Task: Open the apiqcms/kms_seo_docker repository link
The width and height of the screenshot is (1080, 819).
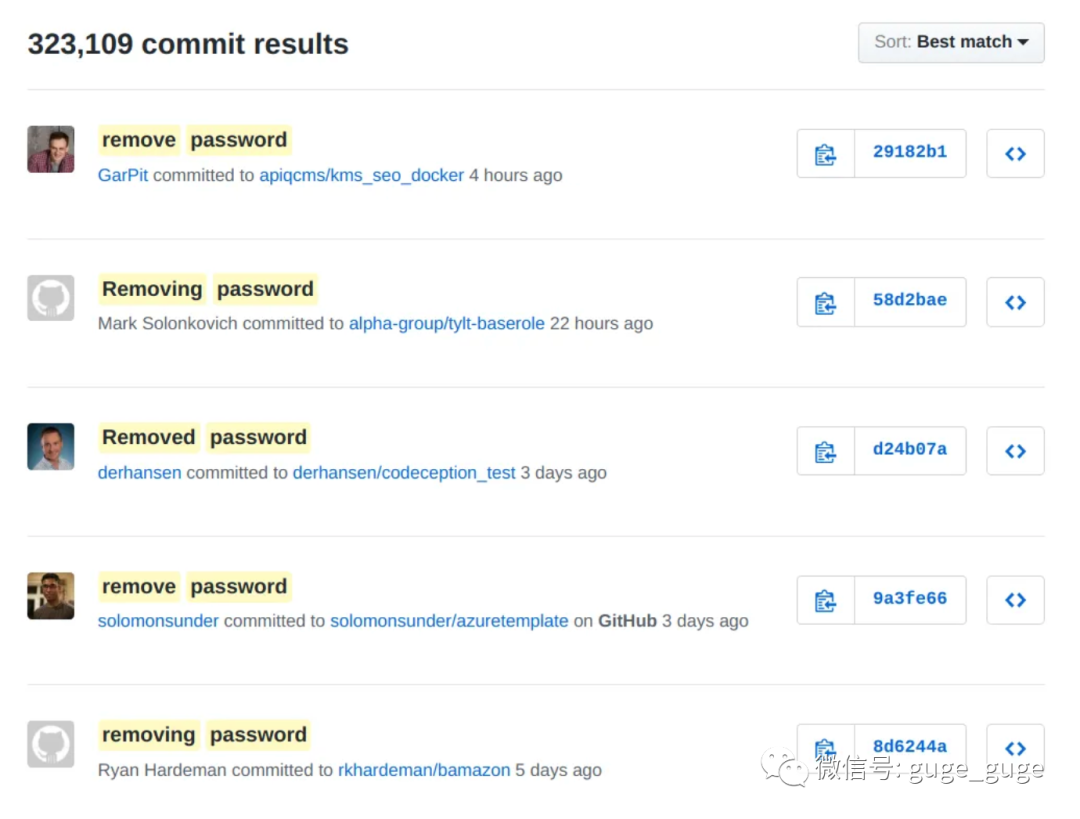Action: pos(362,175)
